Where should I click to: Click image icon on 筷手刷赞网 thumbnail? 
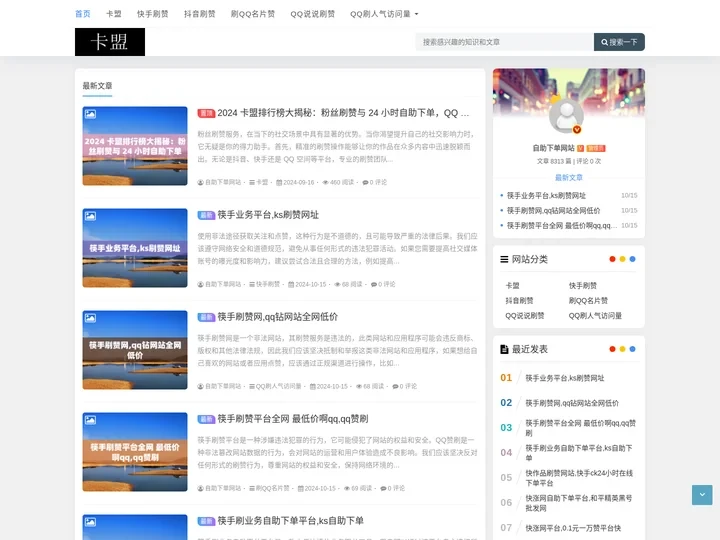pos(90,318)
